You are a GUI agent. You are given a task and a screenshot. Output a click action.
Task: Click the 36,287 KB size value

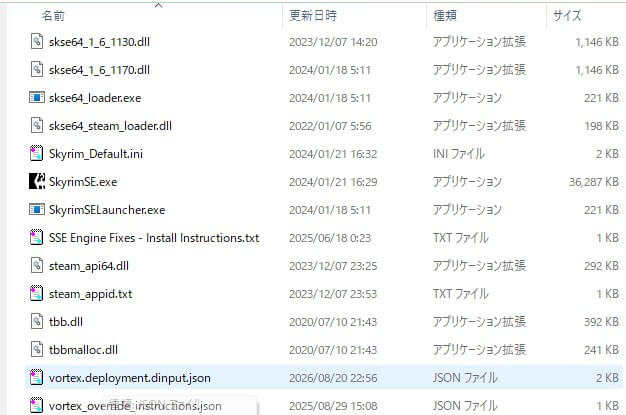[594, 182]
